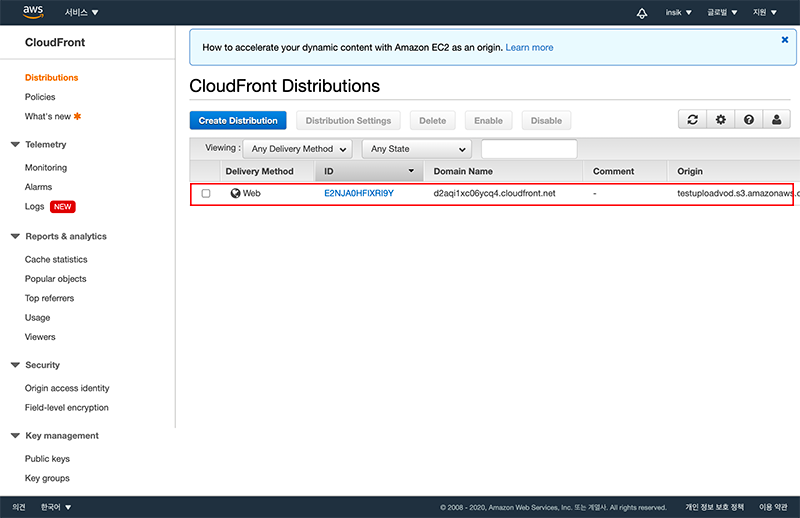Screen dimensions: 800x518
Task: Open Policies in sidebar
Action: 40,97
